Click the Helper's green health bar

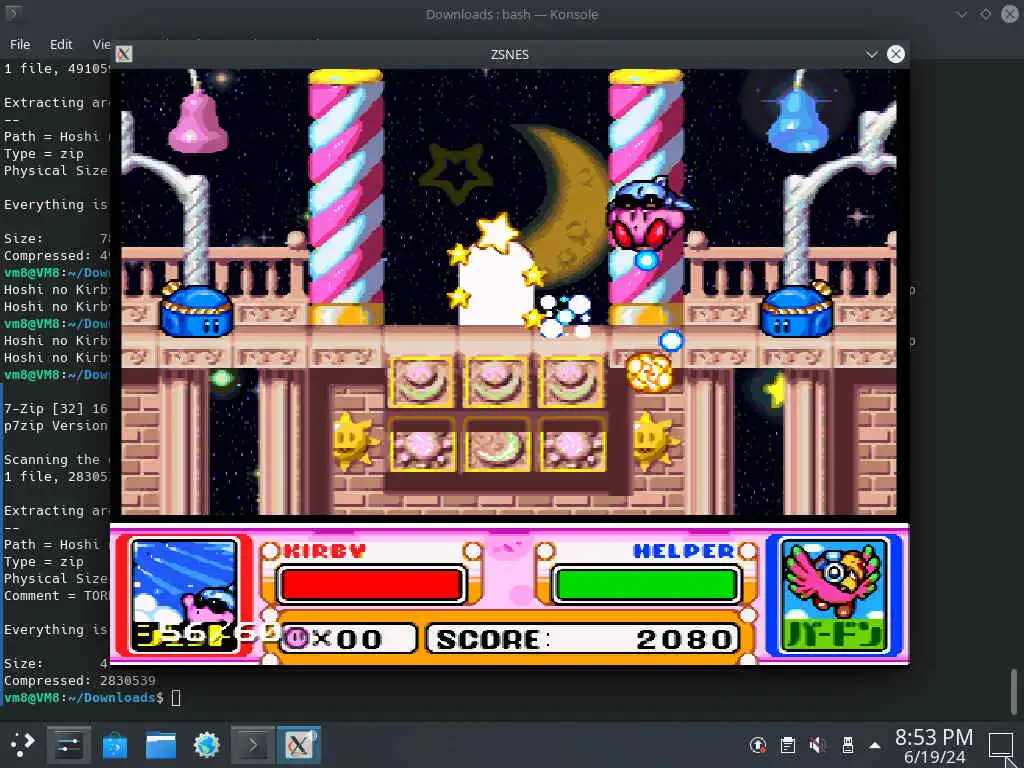click(647, 584)
